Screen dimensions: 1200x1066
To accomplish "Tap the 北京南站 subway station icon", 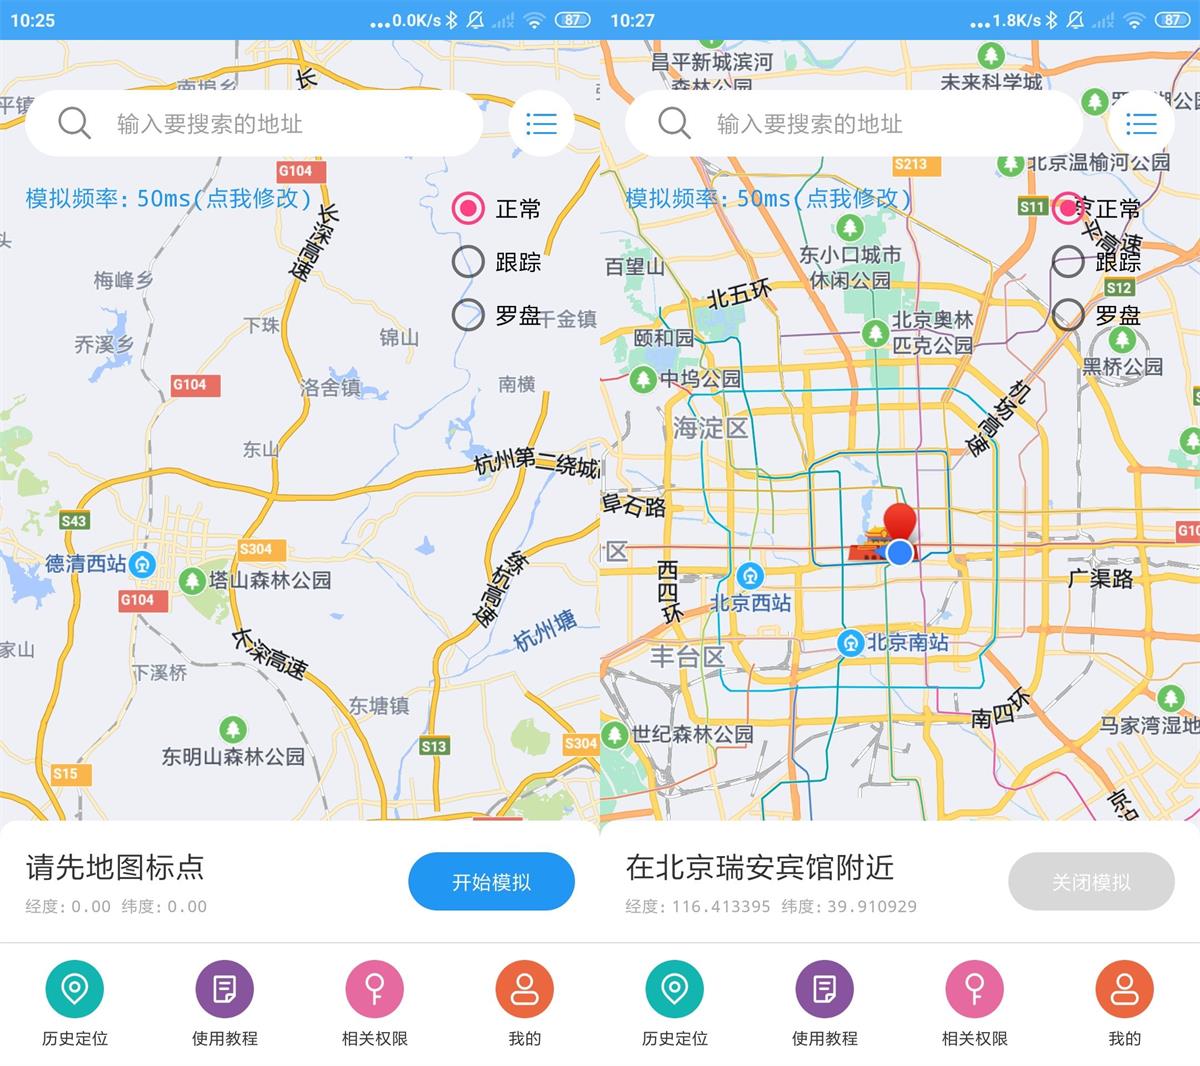I will coord(849,643).
